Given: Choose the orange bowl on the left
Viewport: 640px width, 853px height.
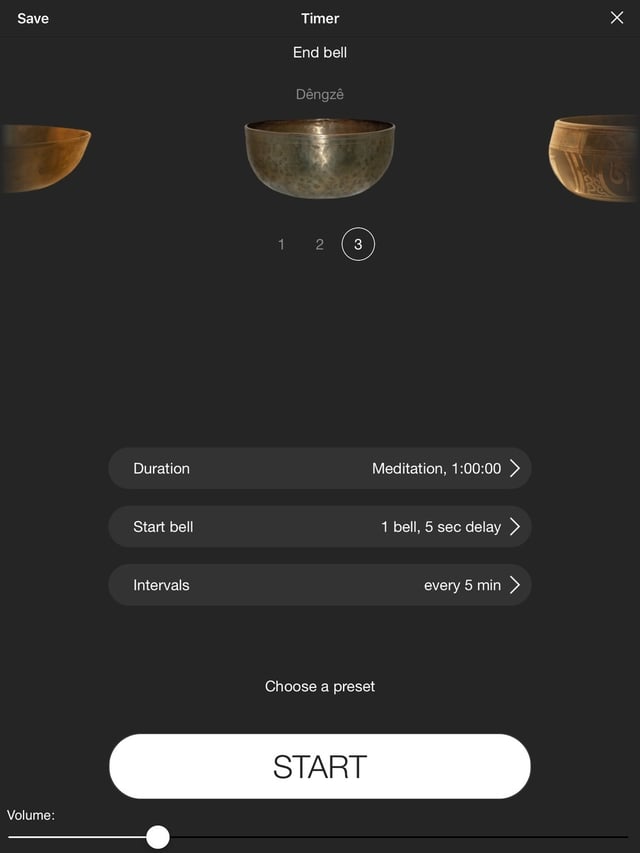Looking at the screenshot, I should coord(45,158).
